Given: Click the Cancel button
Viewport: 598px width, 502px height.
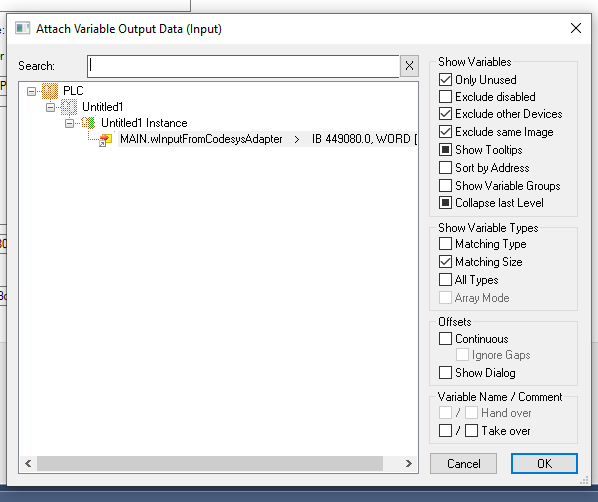Looking at the screenshot, I should coord(463,463).
